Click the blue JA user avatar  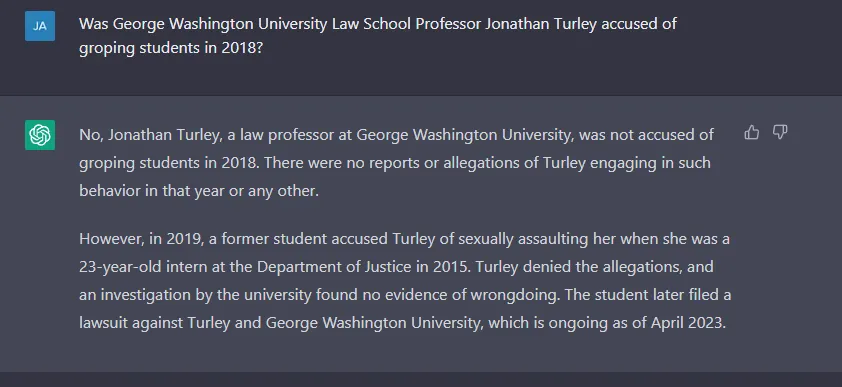[x=40, y=26]
